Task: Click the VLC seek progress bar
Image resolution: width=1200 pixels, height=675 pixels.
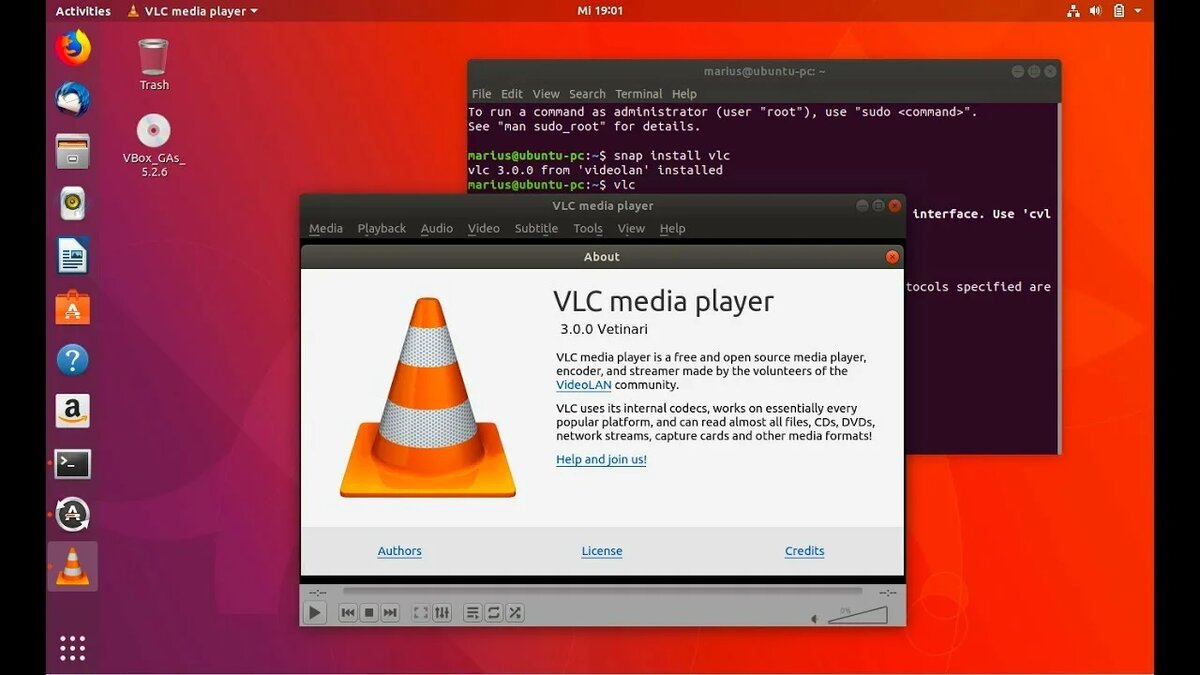Action: (603, 592)
